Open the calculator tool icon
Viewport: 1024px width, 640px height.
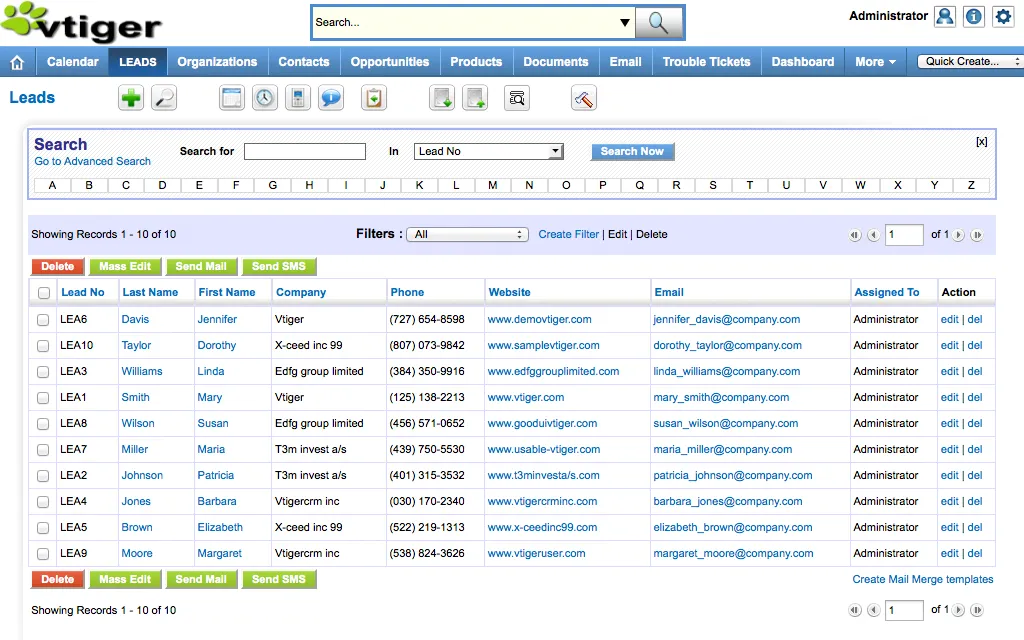pyautogui.click(x=297, y=97)
